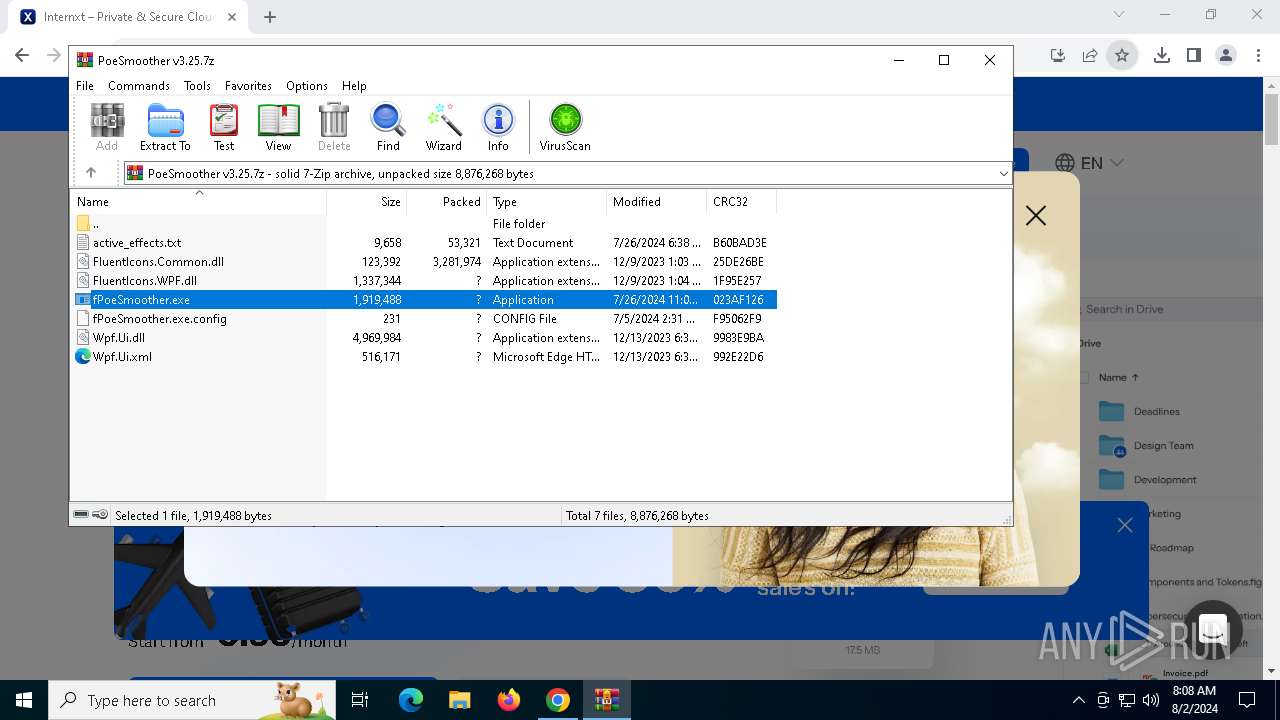Select the parent folder ".." entry
Screen dimensions: 1280x720
[423, 224]
